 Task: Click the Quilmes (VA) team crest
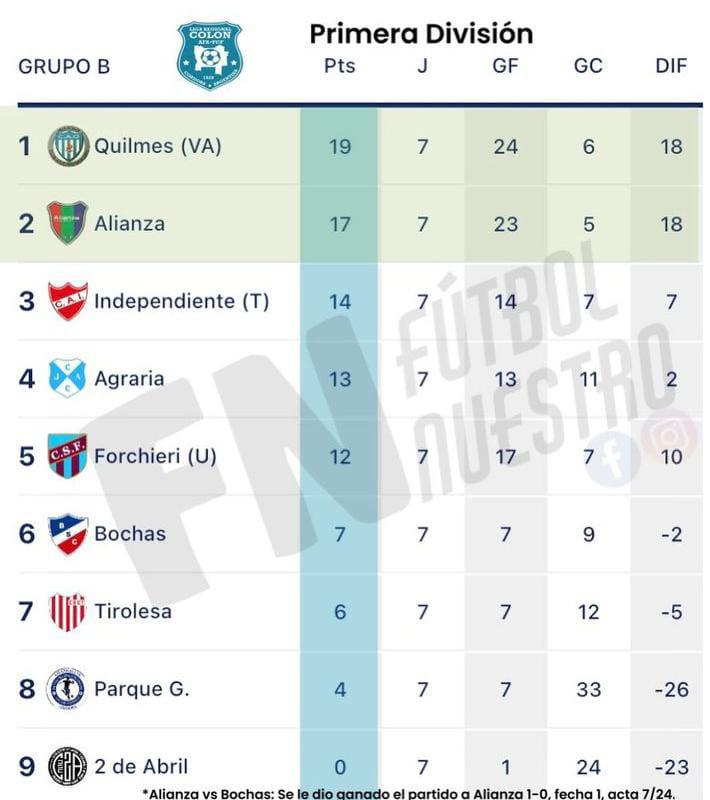(x=68, y=146)
